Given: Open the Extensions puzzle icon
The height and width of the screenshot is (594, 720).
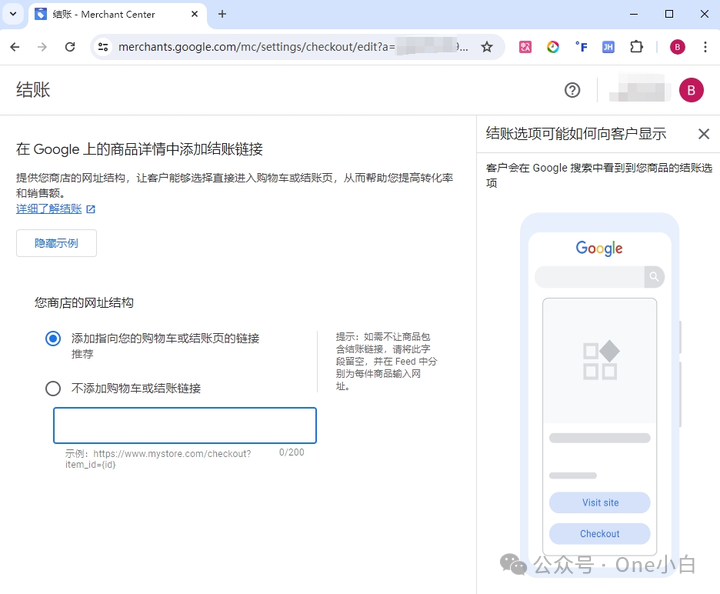Looking at the screenshot, I should click(636, 47).
